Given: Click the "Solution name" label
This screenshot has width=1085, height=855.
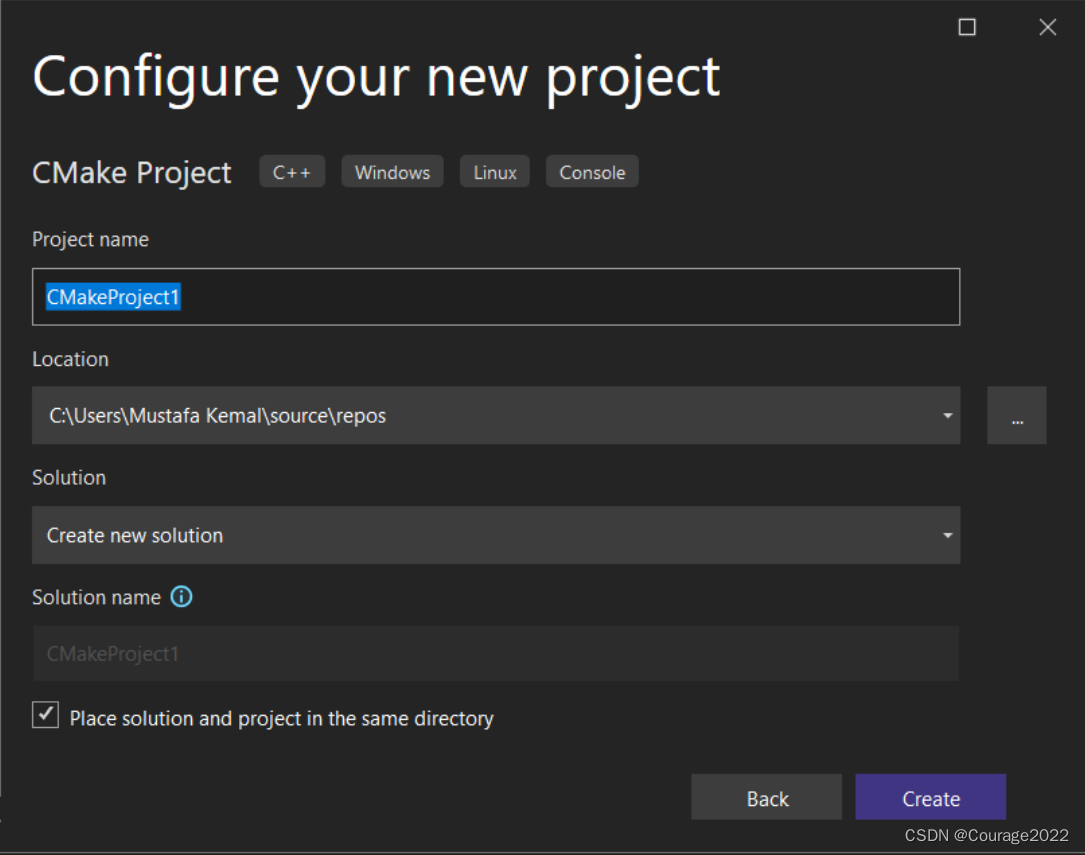Looking at the screenshot, I should (x=96, y=597).
